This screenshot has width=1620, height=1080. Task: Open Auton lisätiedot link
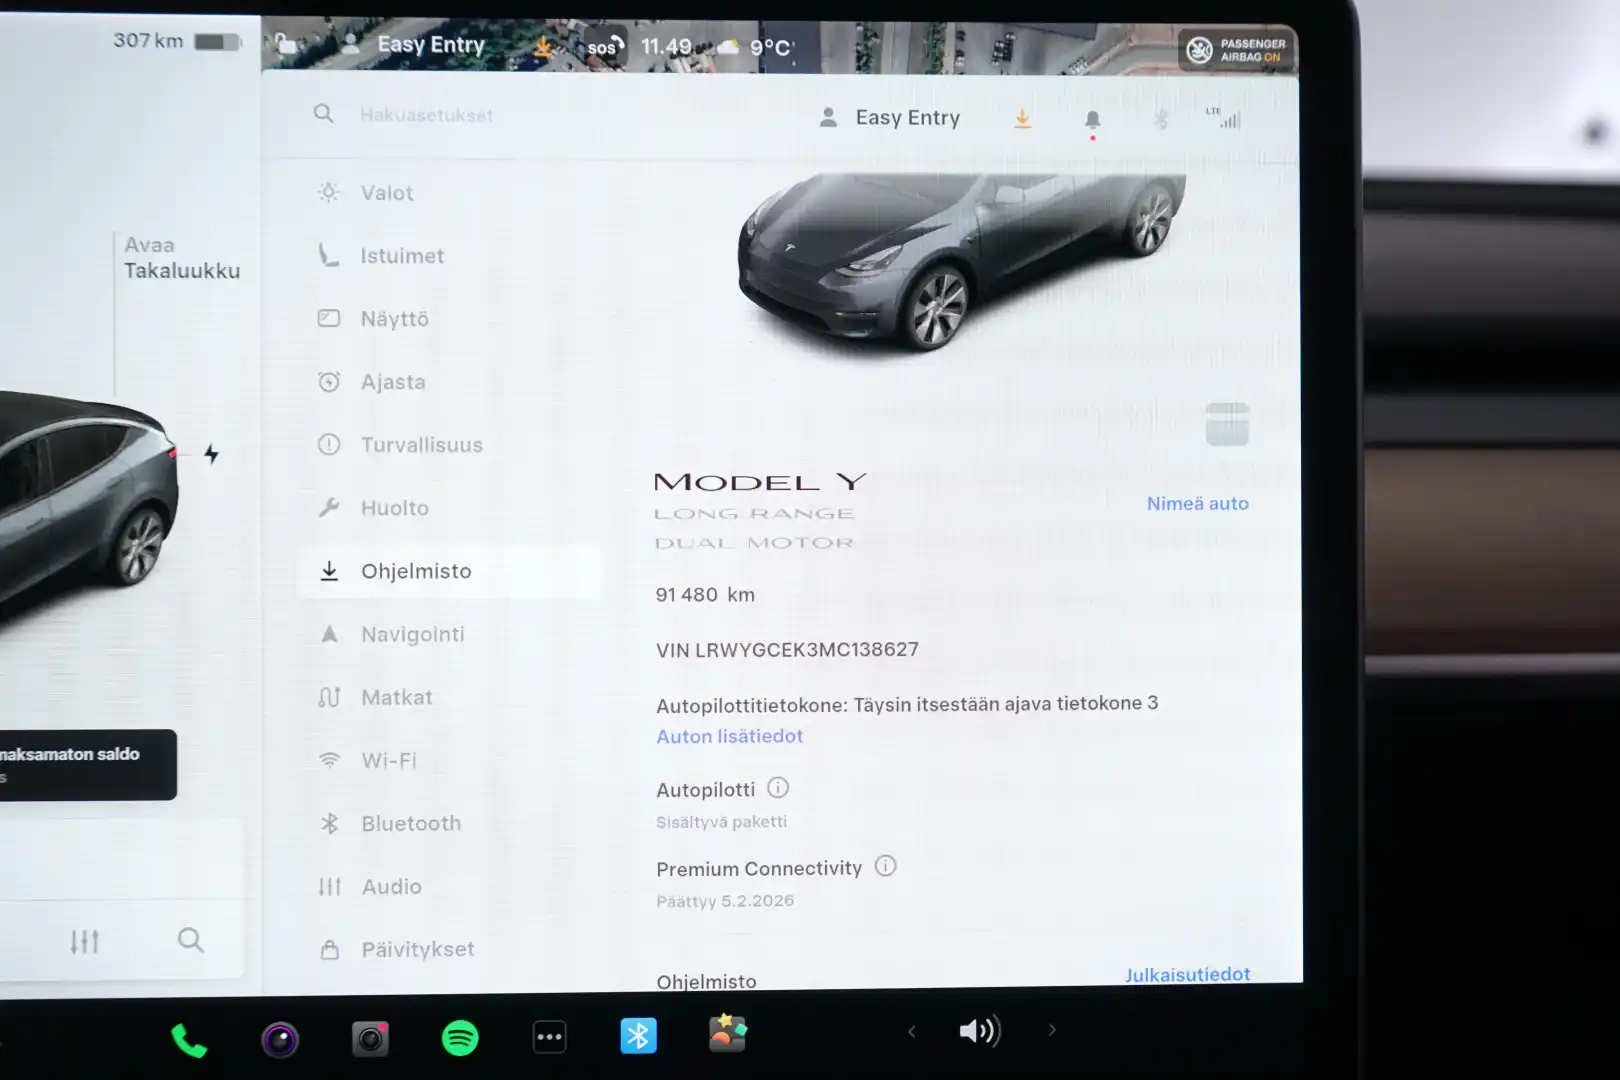point(730,736)
